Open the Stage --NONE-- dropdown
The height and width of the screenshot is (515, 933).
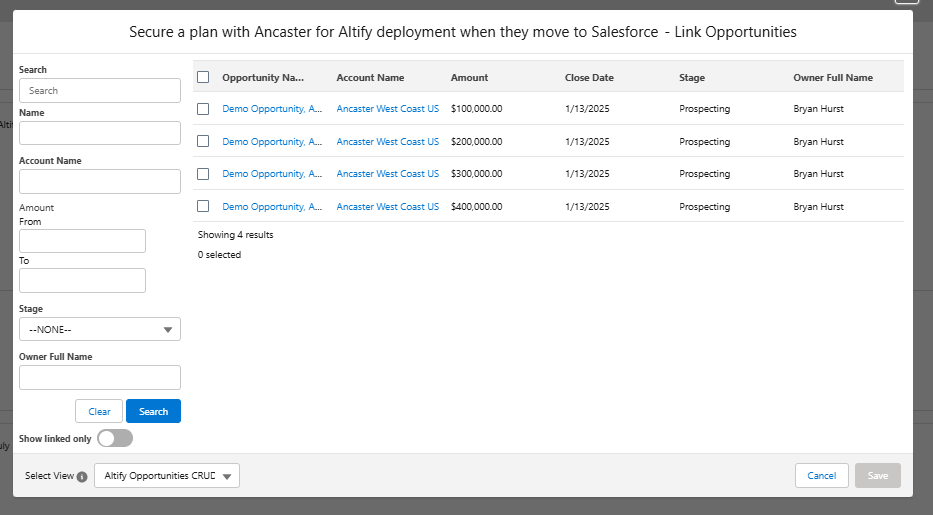pyautogui.click(x=100, y=329)
